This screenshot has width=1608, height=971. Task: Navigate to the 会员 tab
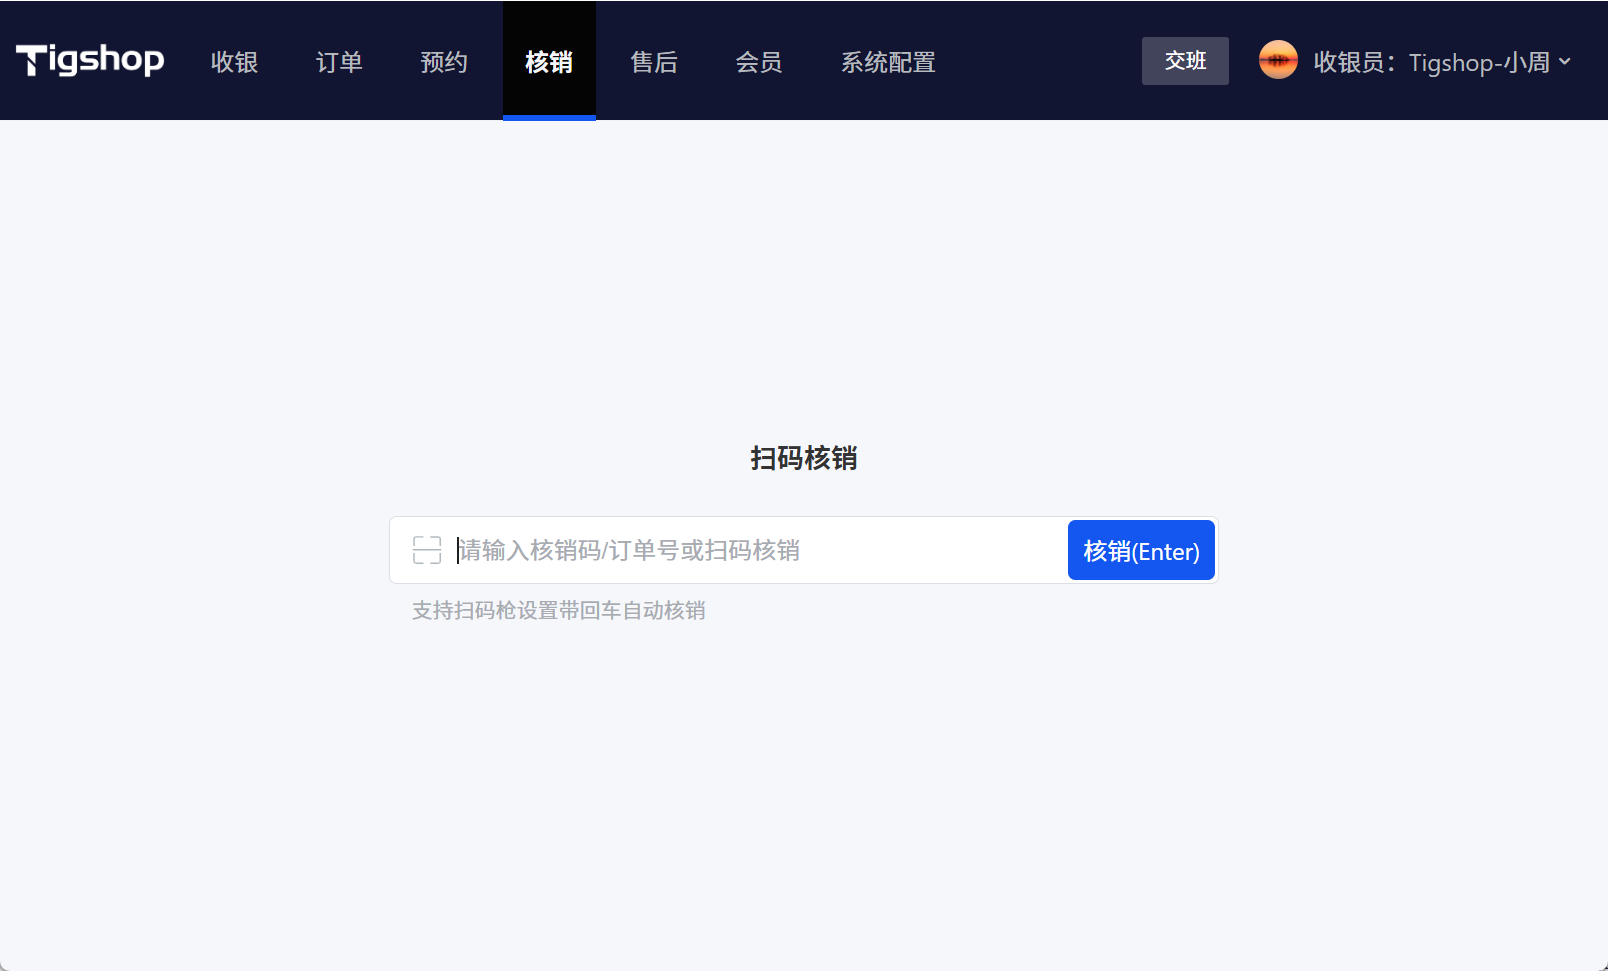(759, 62)
